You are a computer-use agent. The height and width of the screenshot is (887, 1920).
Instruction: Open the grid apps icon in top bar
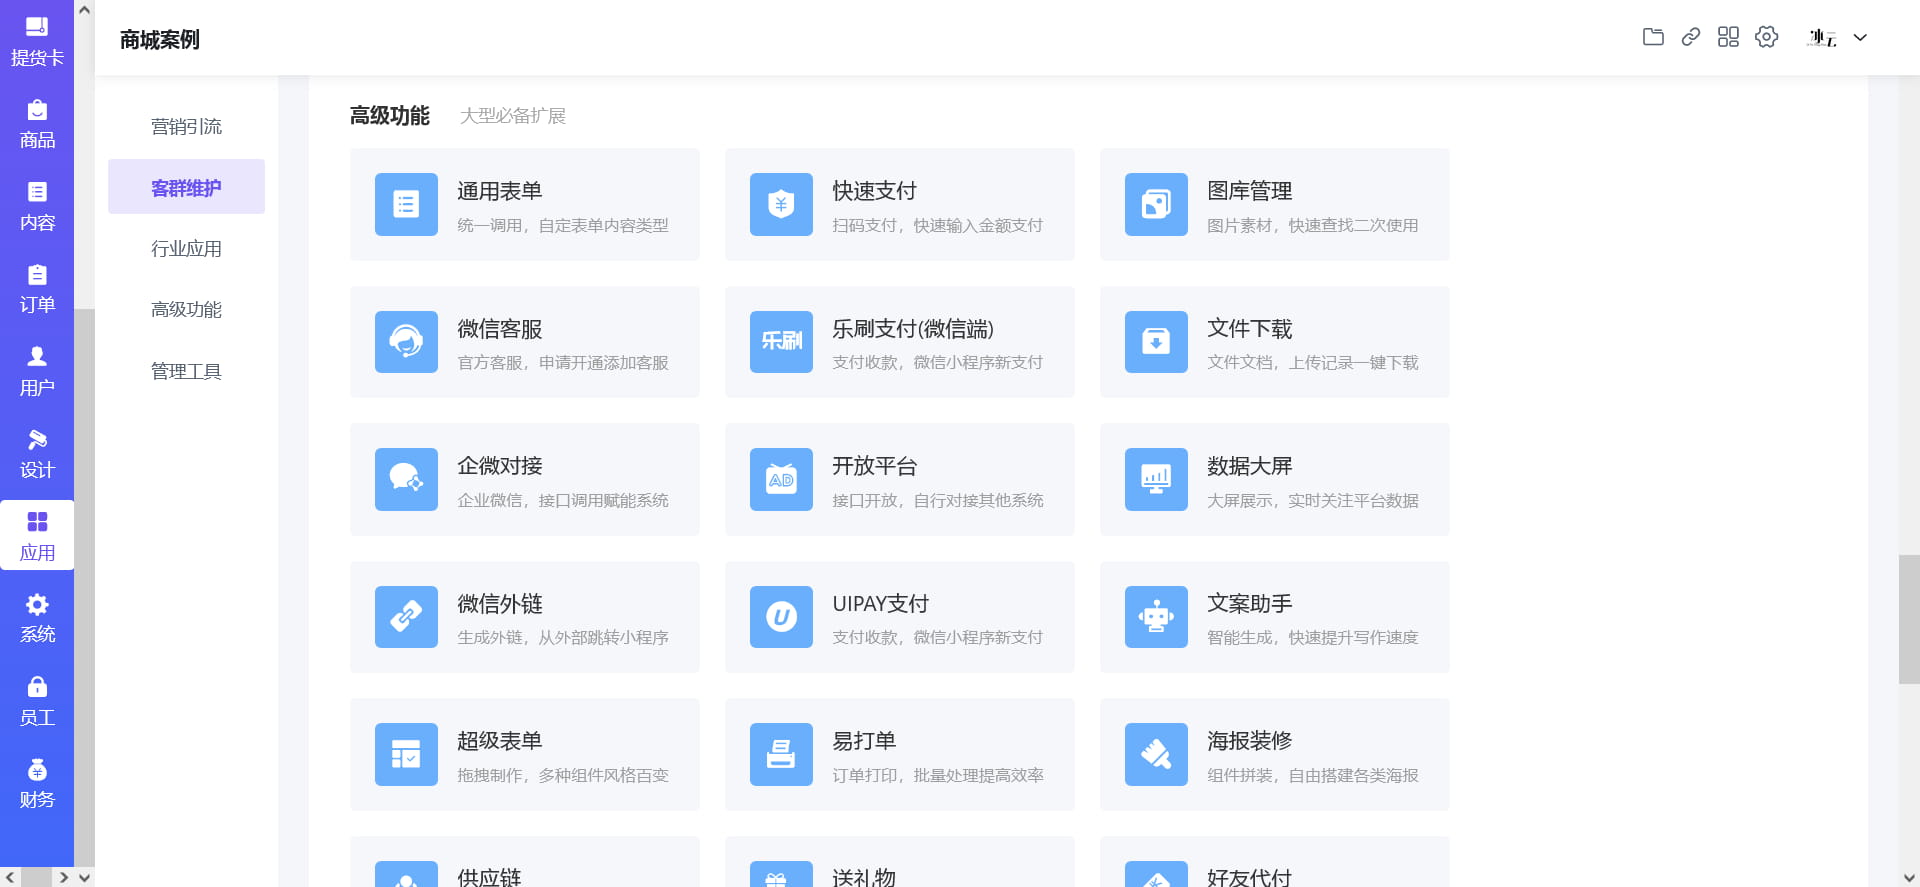point(1728,37)
